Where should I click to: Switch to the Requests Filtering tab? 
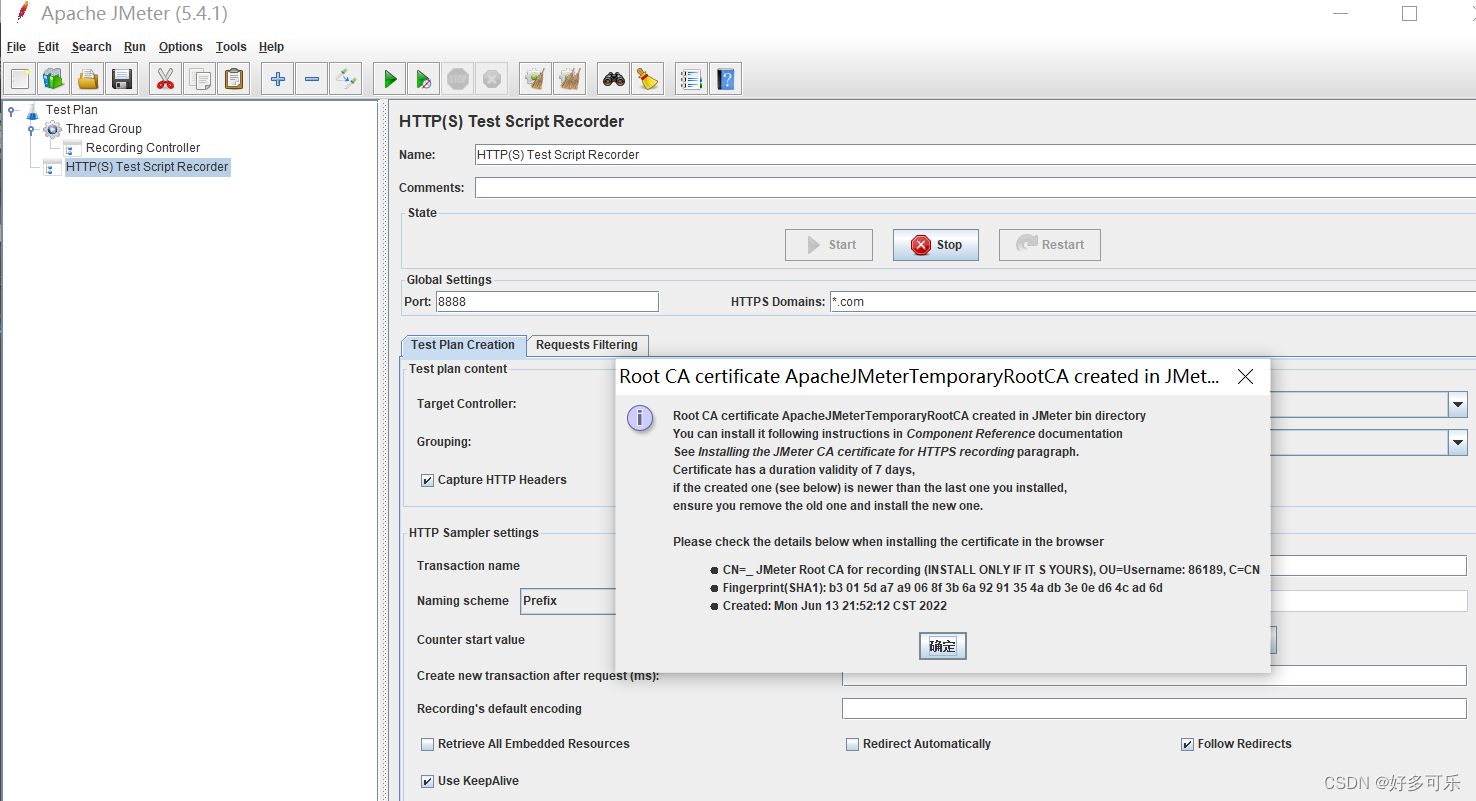[587, 345]
